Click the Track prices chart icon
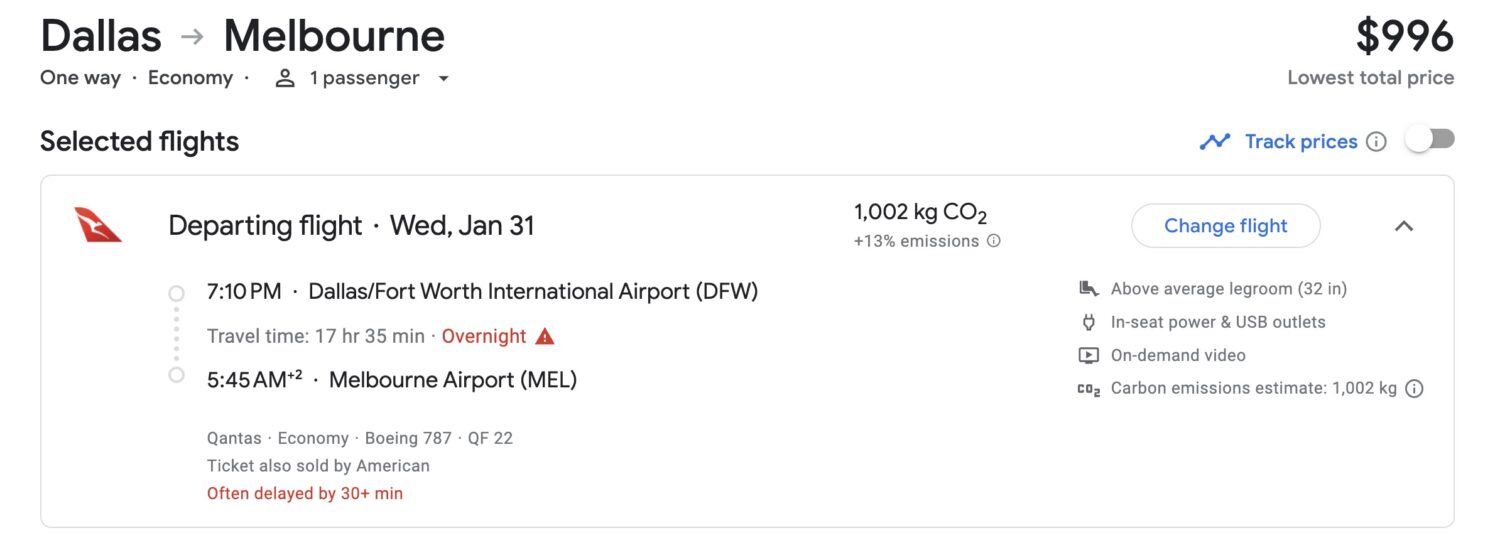Viewport: 1500px width, 560px height. coord(1214,142)
